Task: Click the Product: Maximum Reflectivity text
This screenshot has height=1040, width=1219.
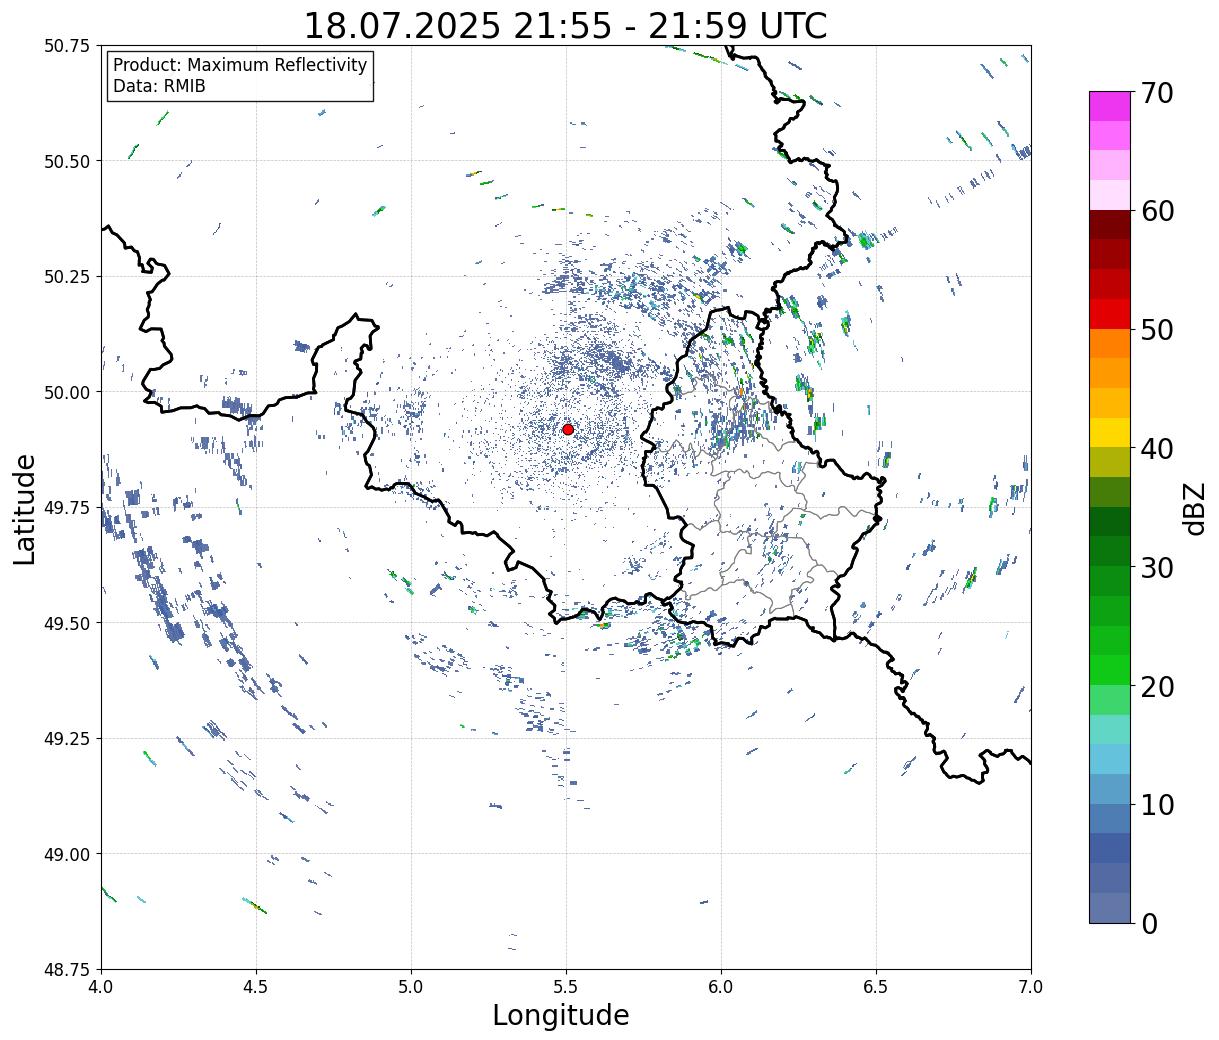Action: (240, 65)
